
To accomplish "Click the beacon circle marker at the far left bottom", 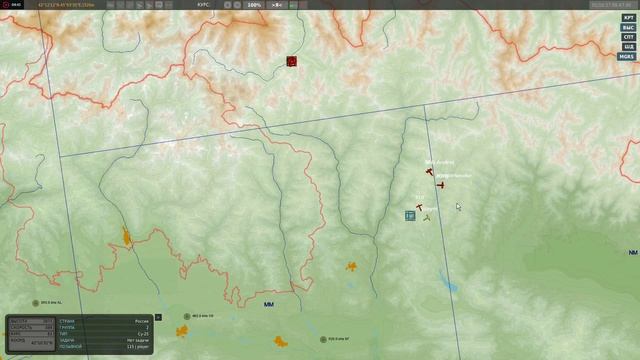I will tap(36, 303).
